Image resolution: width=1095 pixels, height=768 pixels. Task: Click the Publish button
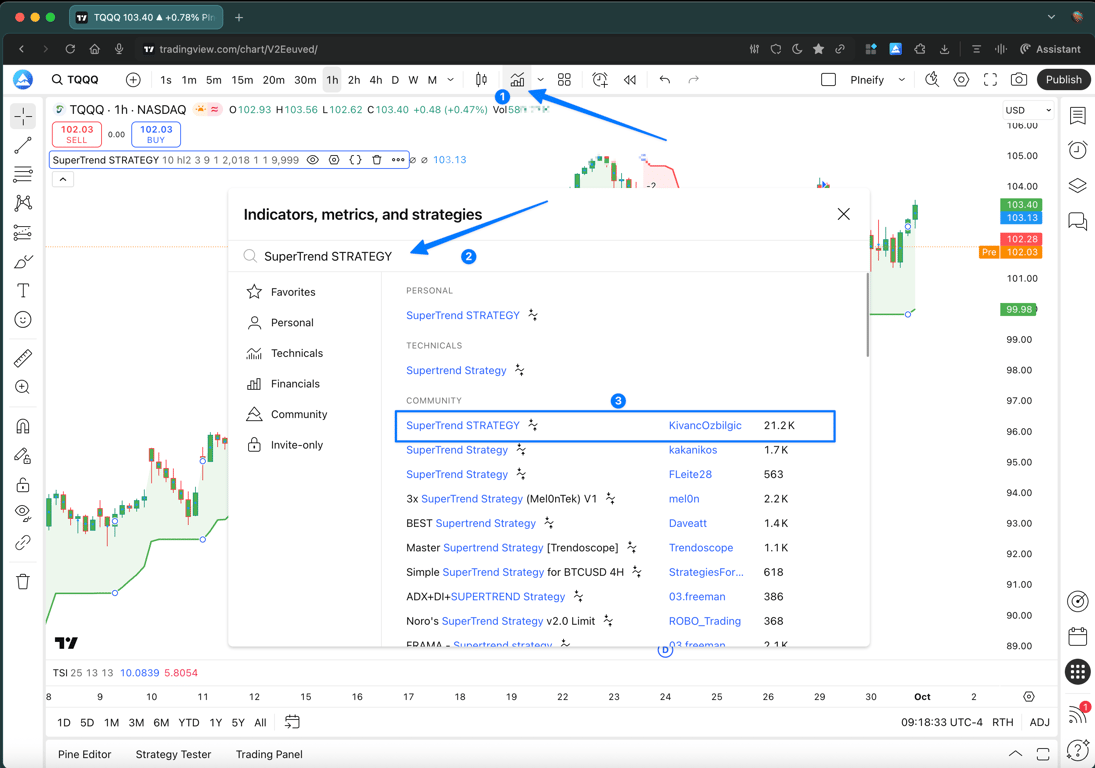[x=1063, y=80]
